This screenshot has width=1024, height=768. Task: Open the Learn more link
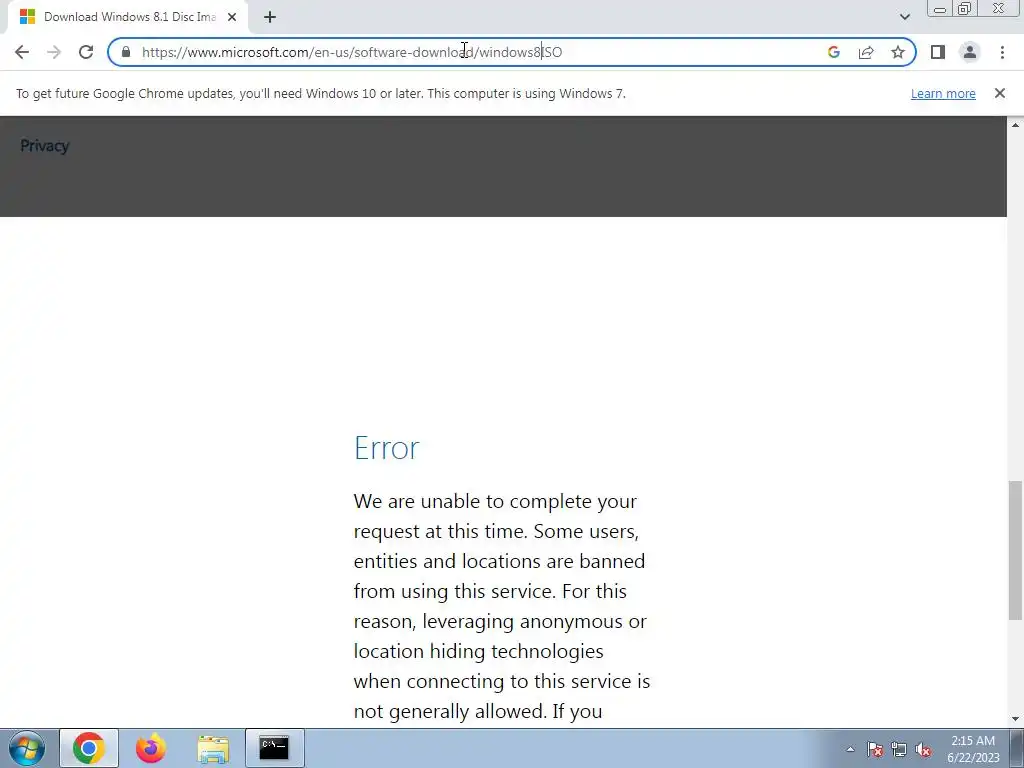[x=943, y=93]
